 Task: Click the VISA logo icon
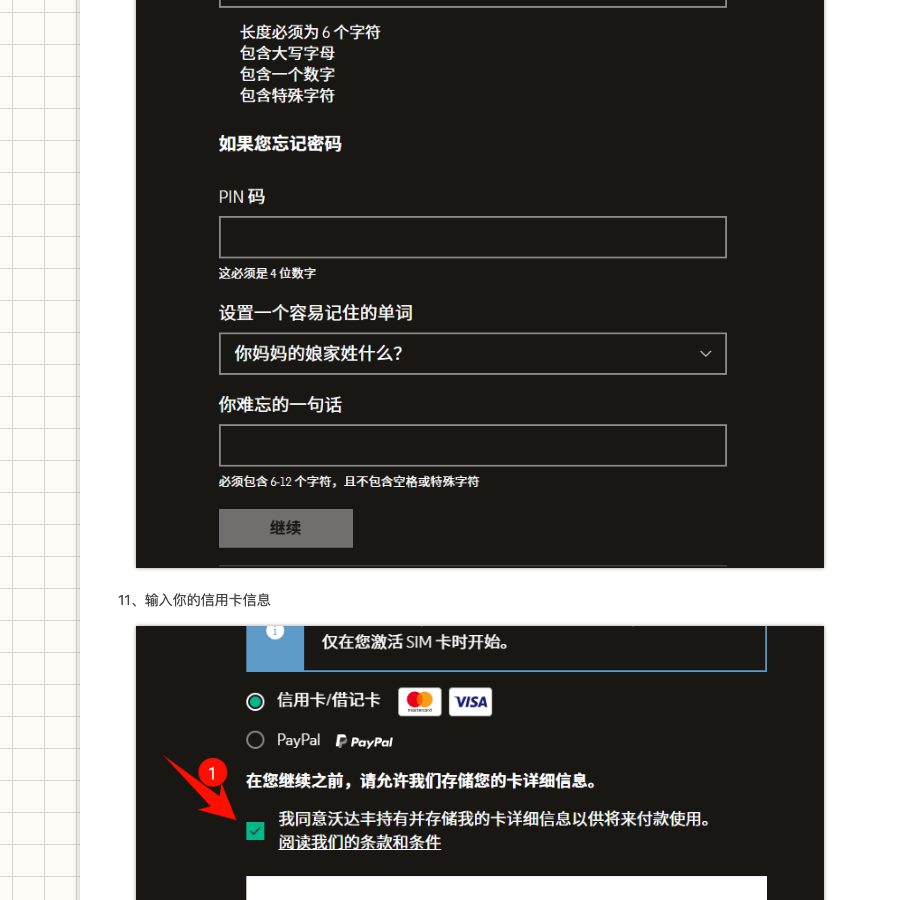(471, 701)
